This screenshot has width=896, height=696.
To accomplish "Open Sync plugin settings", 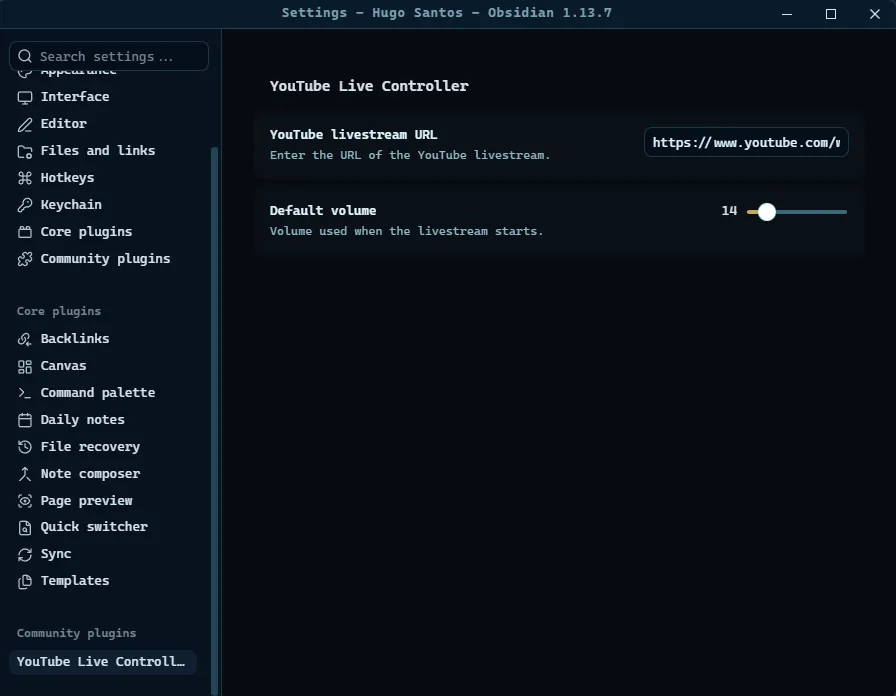I will pos(103,554).
